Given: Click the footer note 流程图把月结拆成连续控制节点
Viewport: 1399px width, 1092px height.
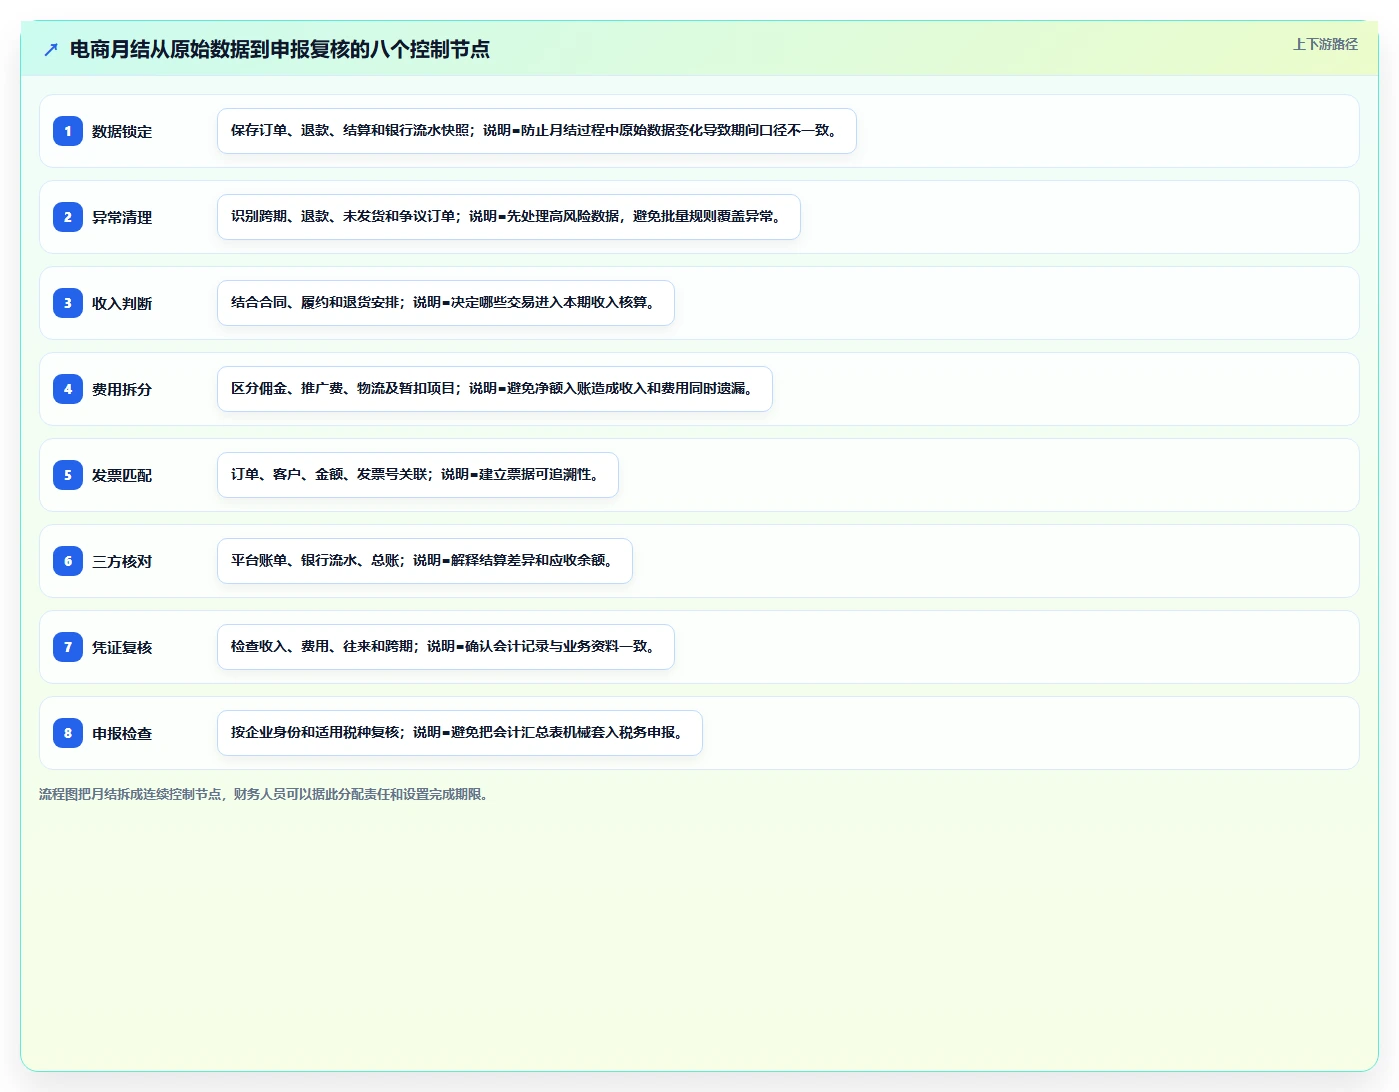Looking at the screenshot, I should coord(263,794).
